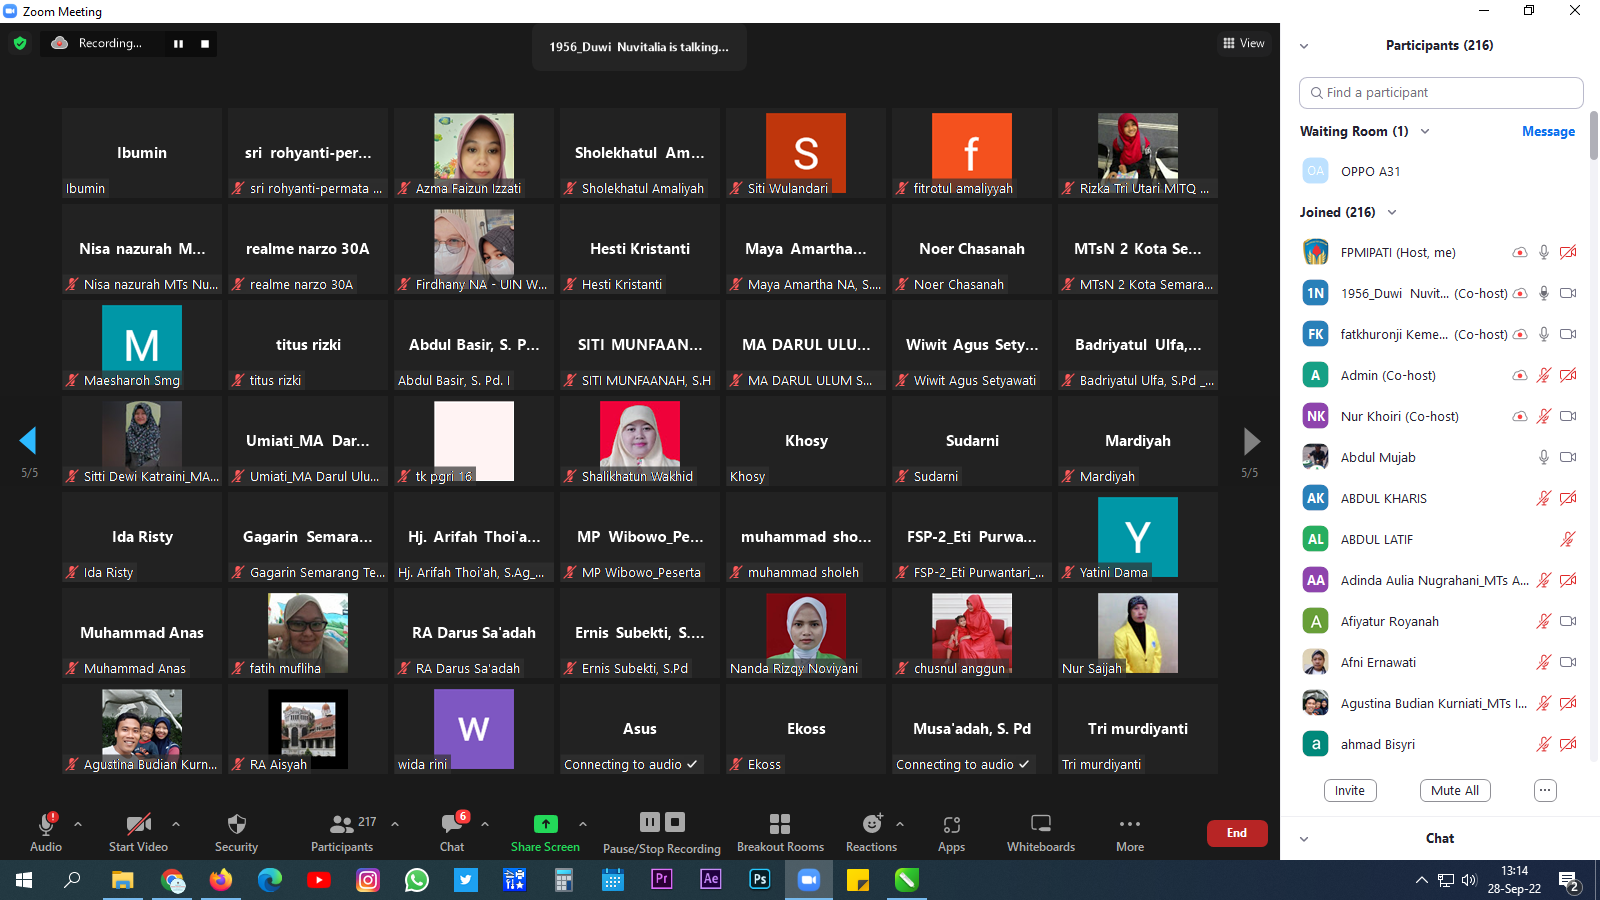Click the Message link for waiting room
Image resolution: width=1600 pixels, height=900 pixels.
(x=1548, y=132)
